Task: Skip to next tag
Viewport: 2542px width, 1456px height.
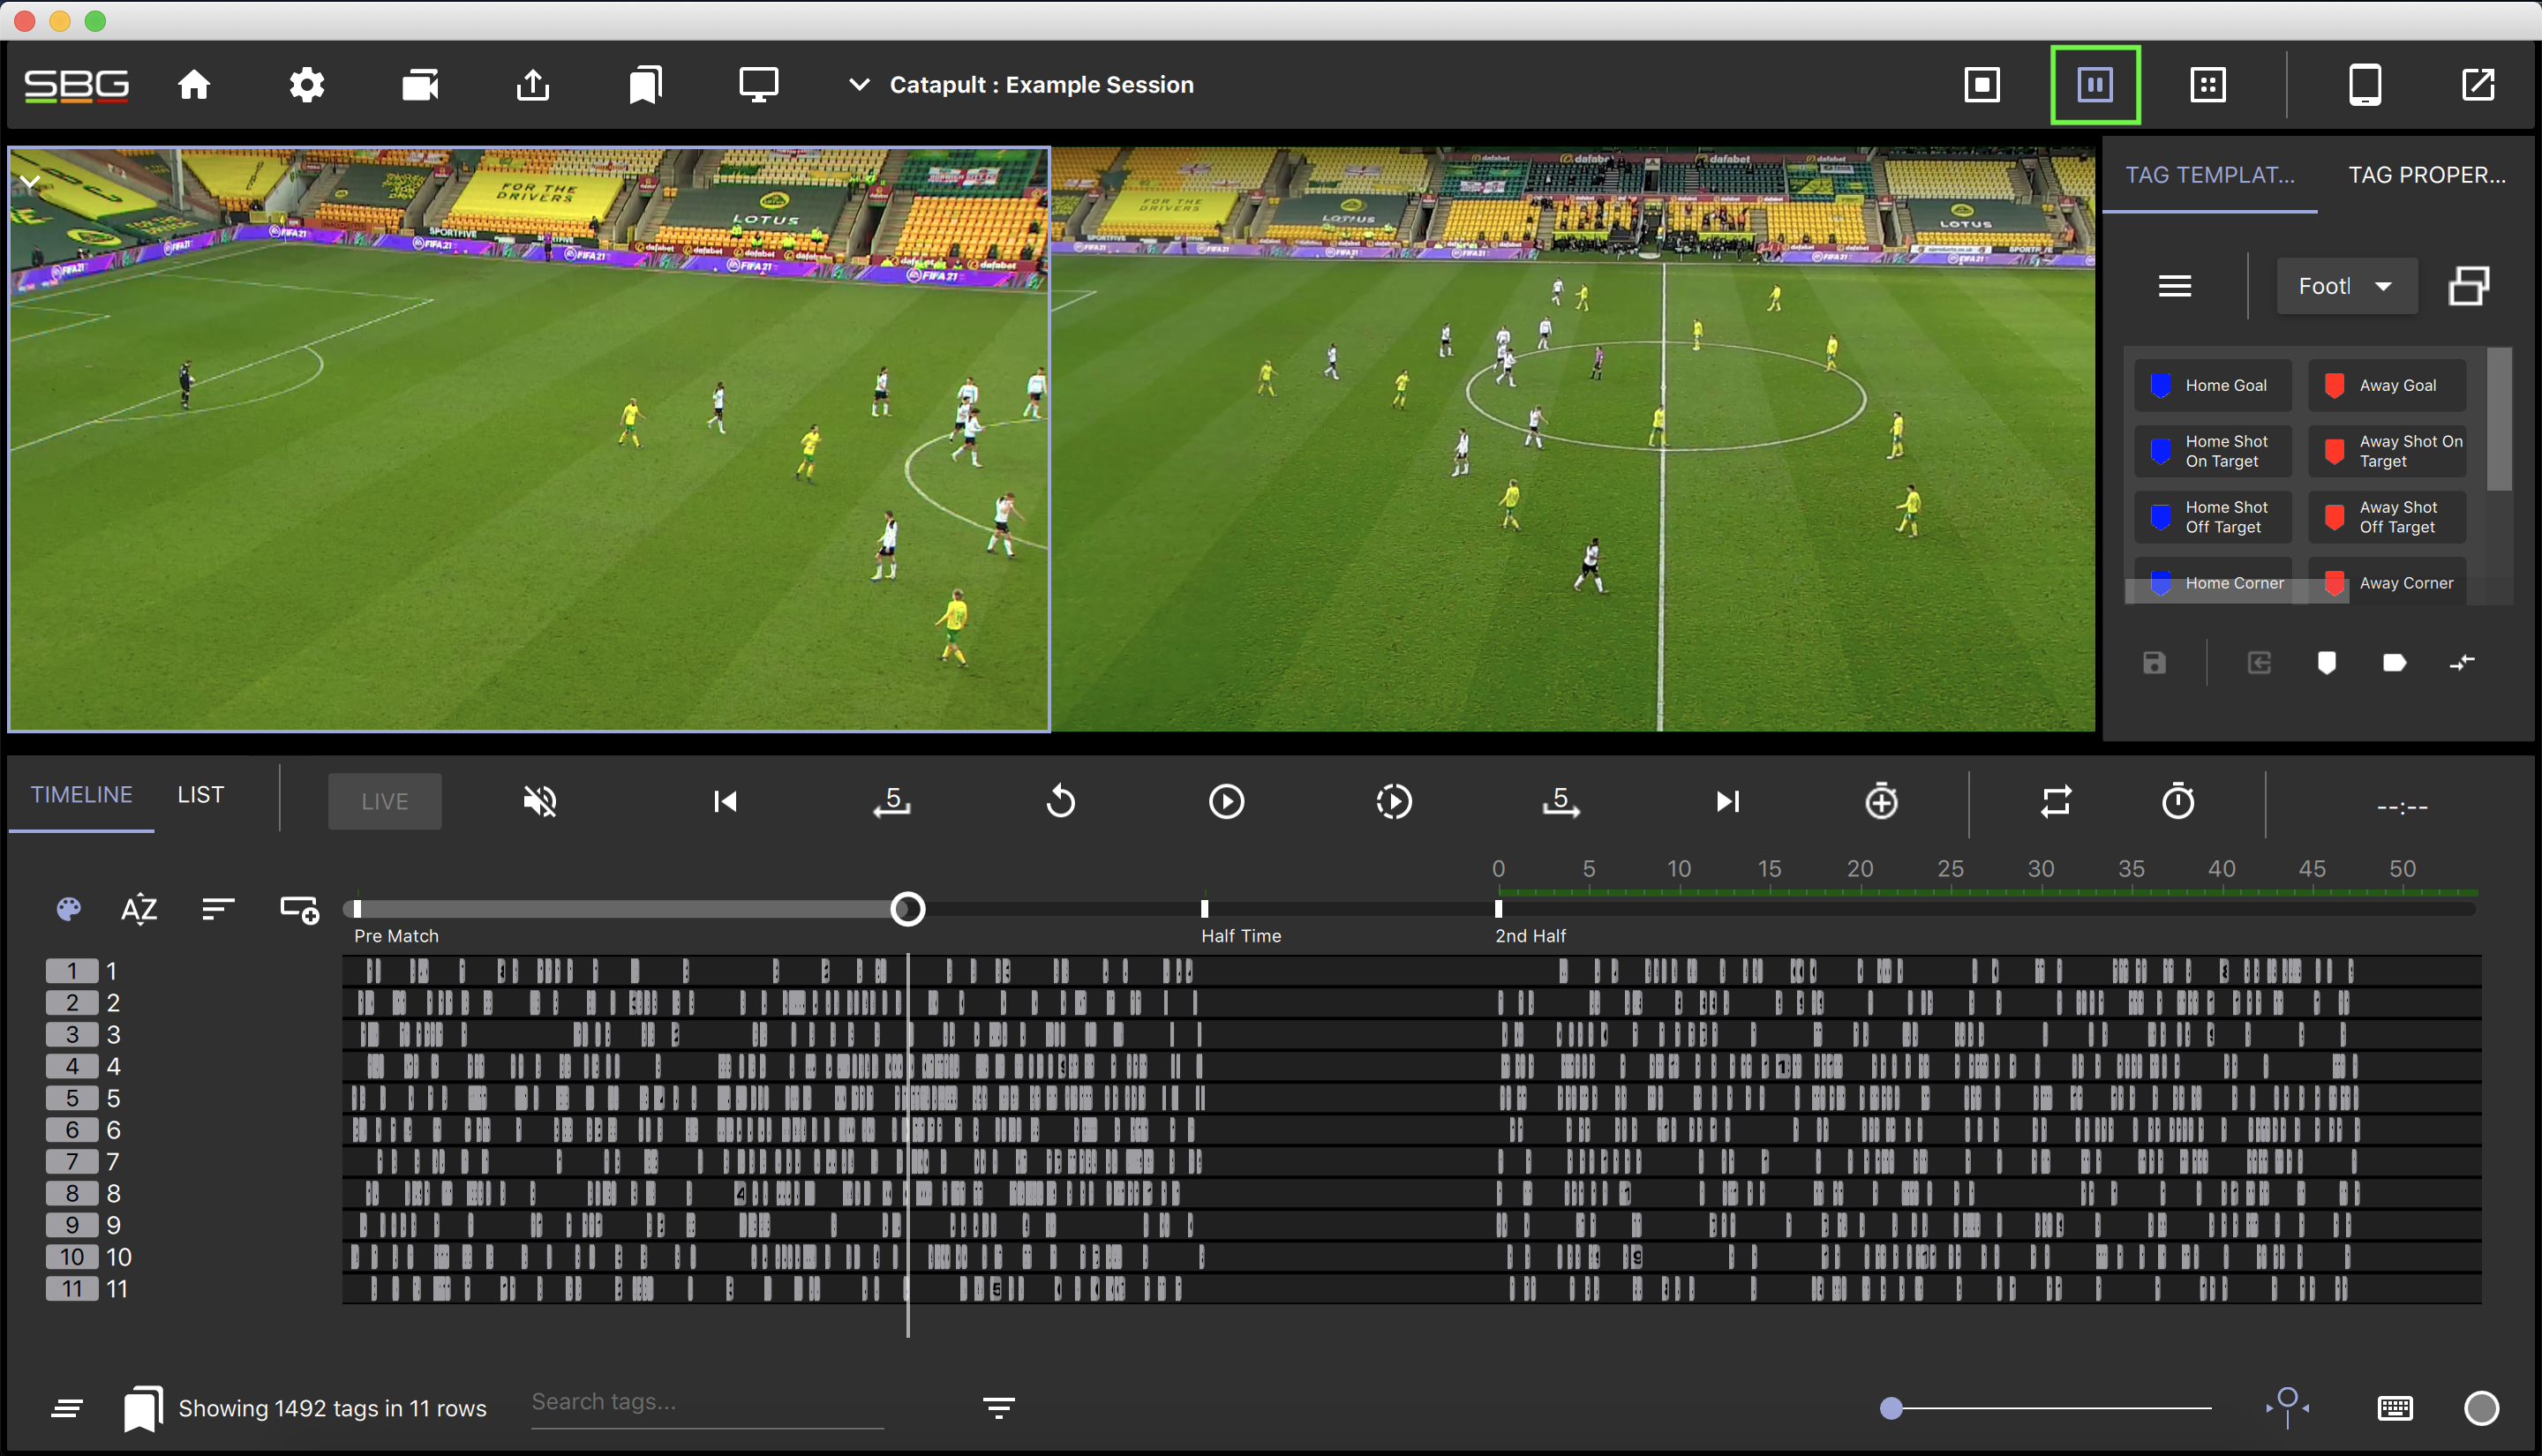Action: pyautogui.click(x=1728, y=802)
